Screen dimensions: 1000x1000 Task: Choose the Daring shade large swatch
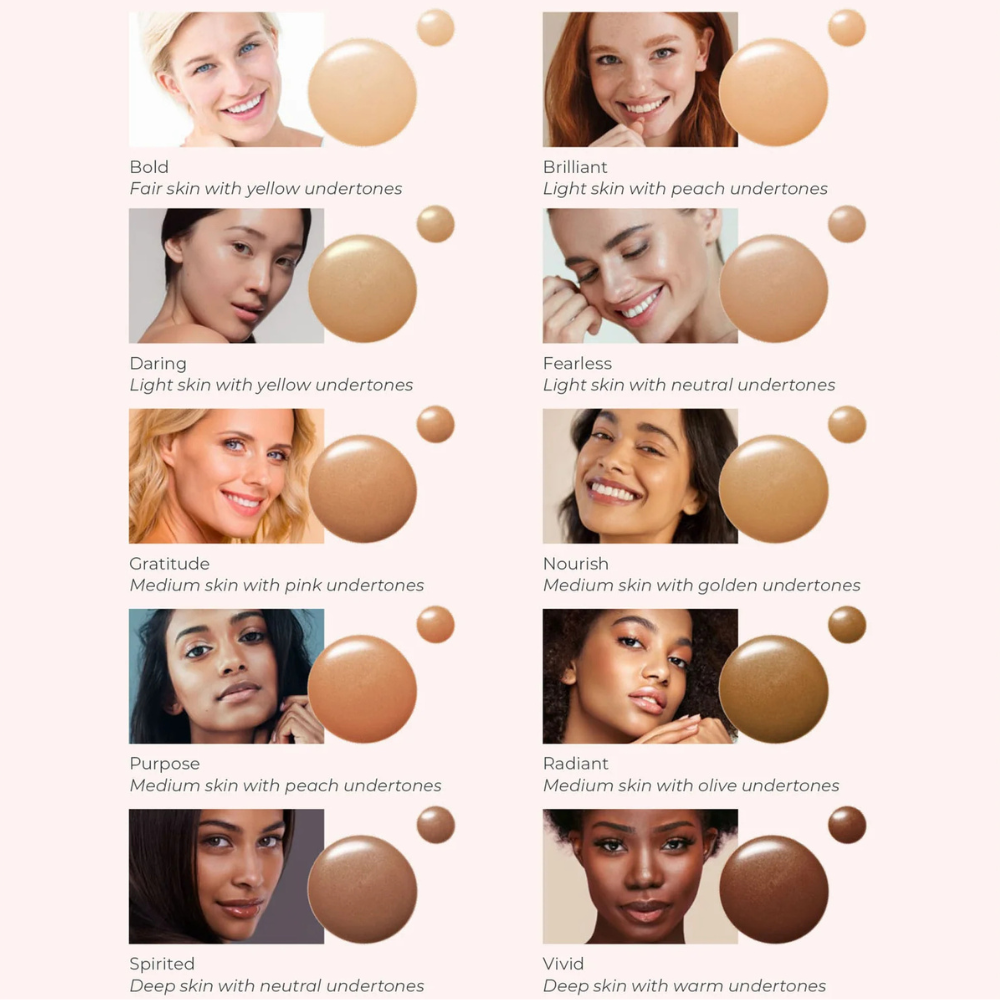362,288
